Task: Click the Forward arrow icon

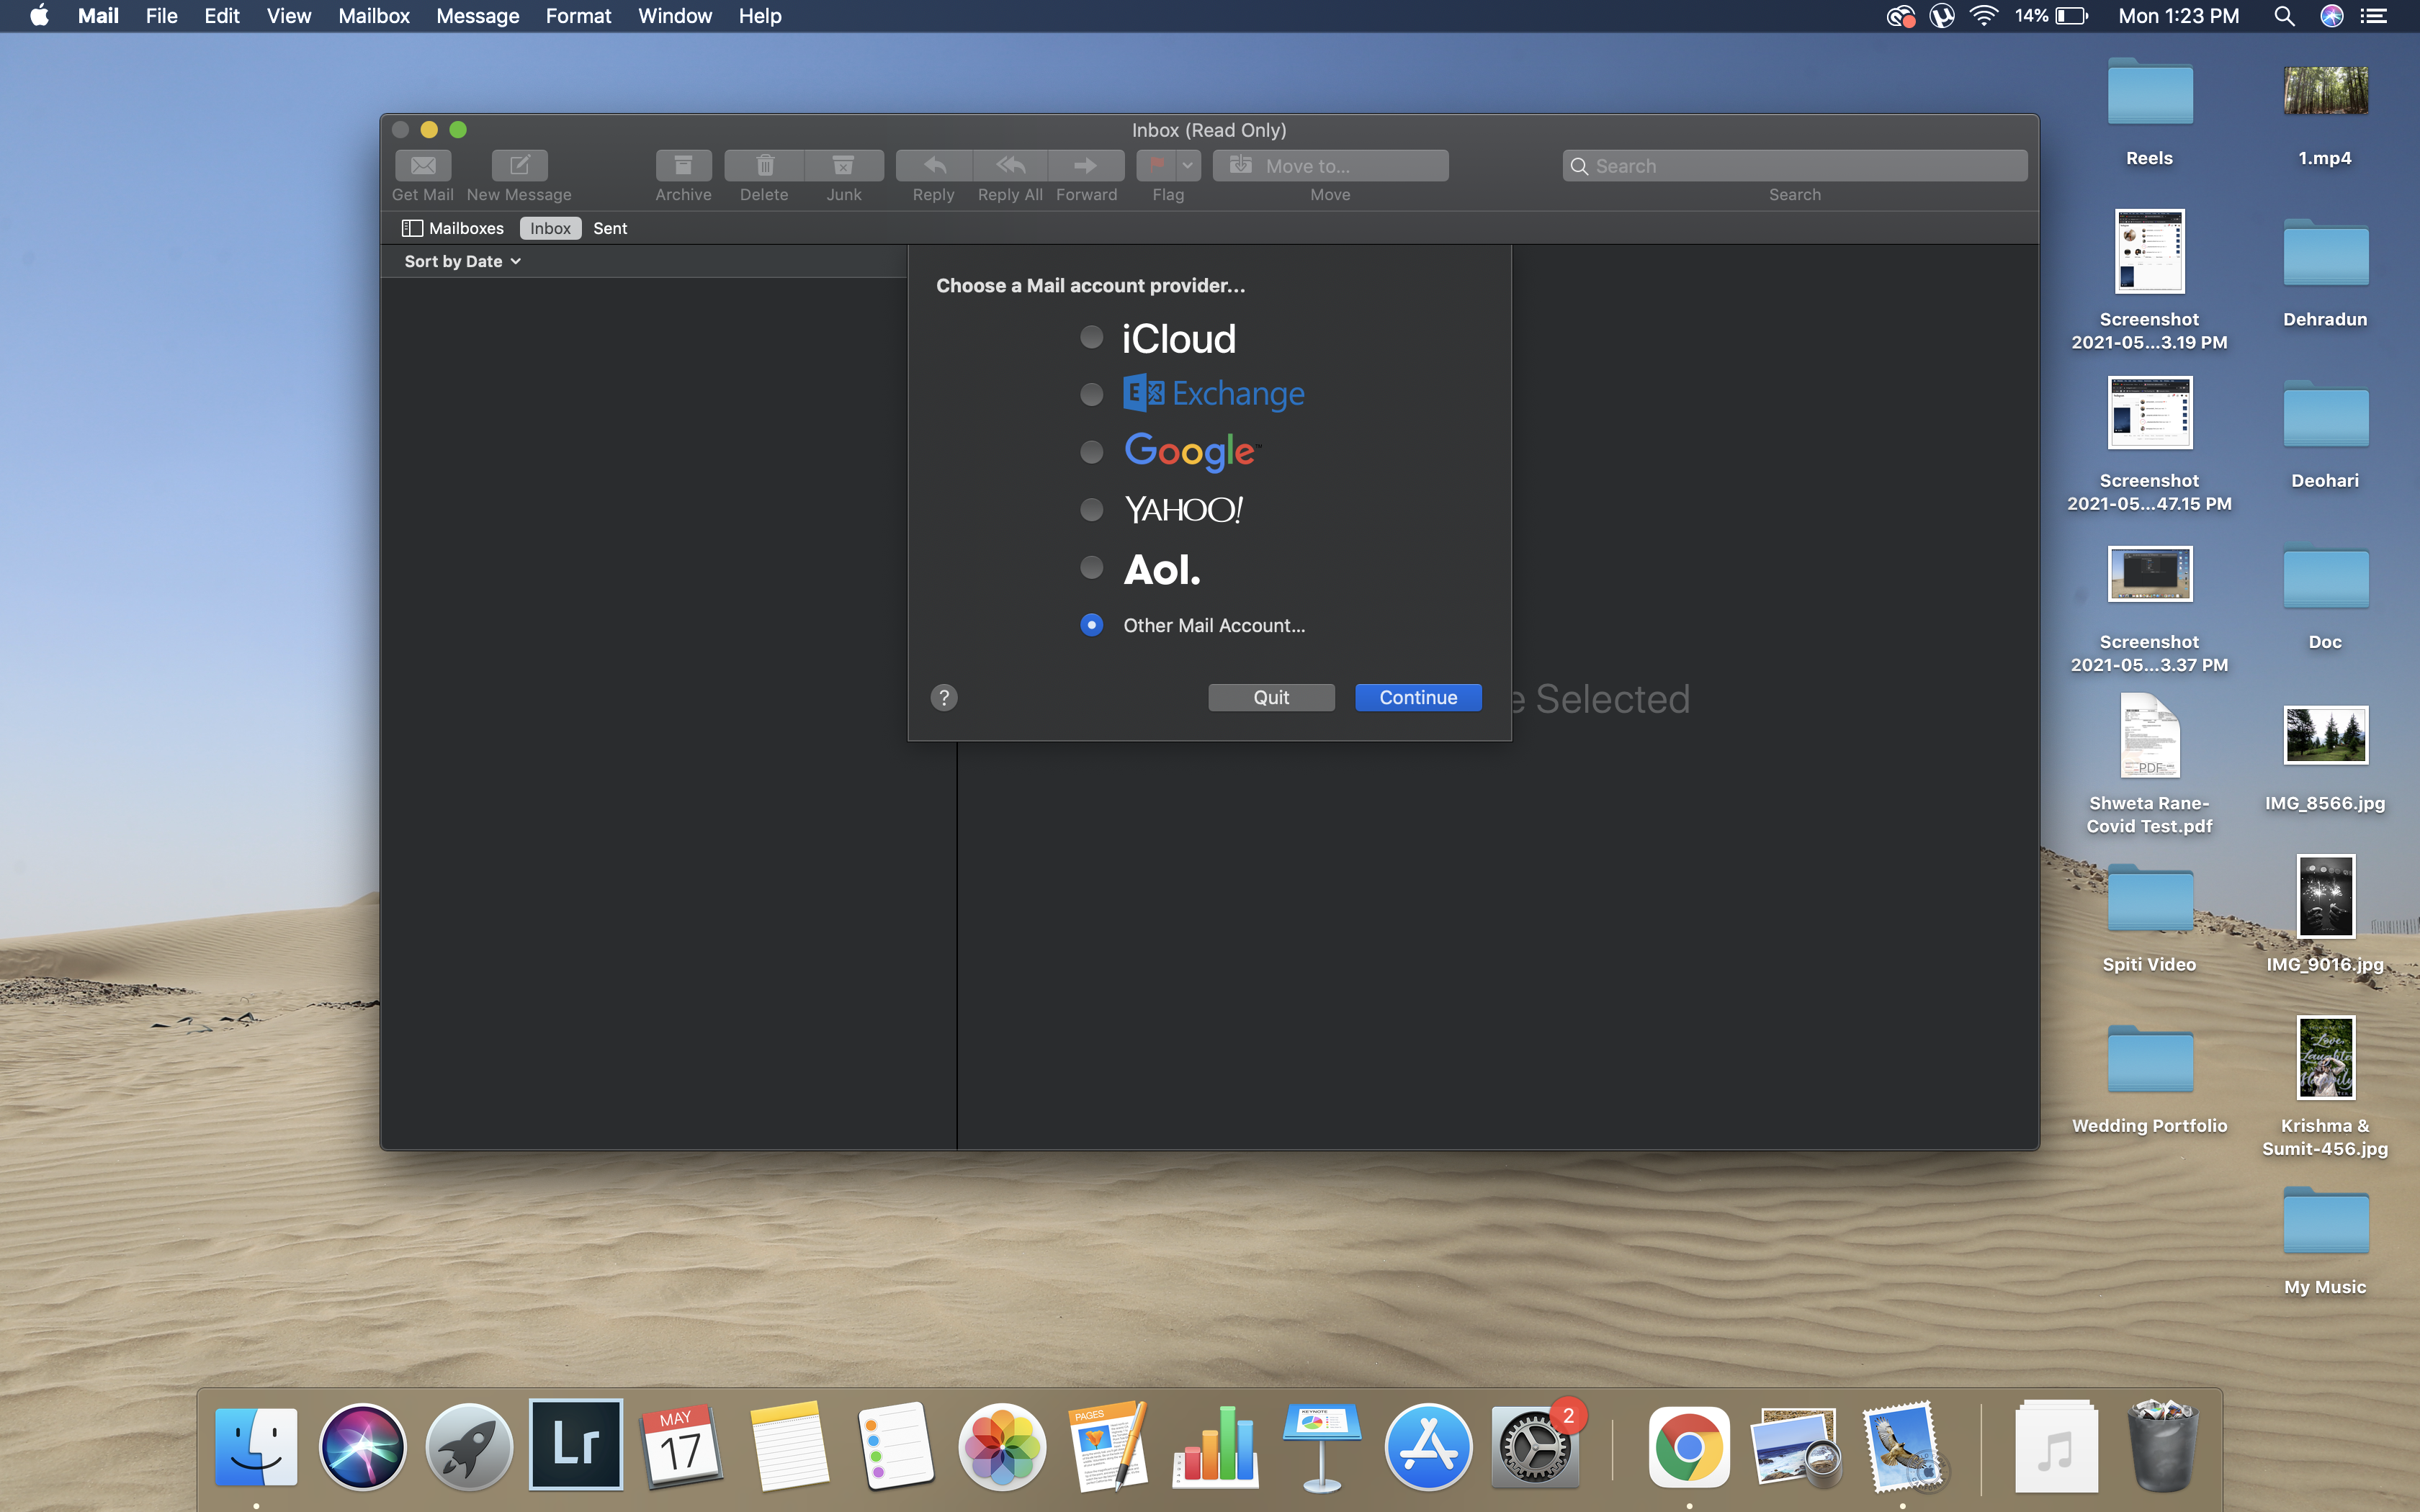Action: point(1086,165)
